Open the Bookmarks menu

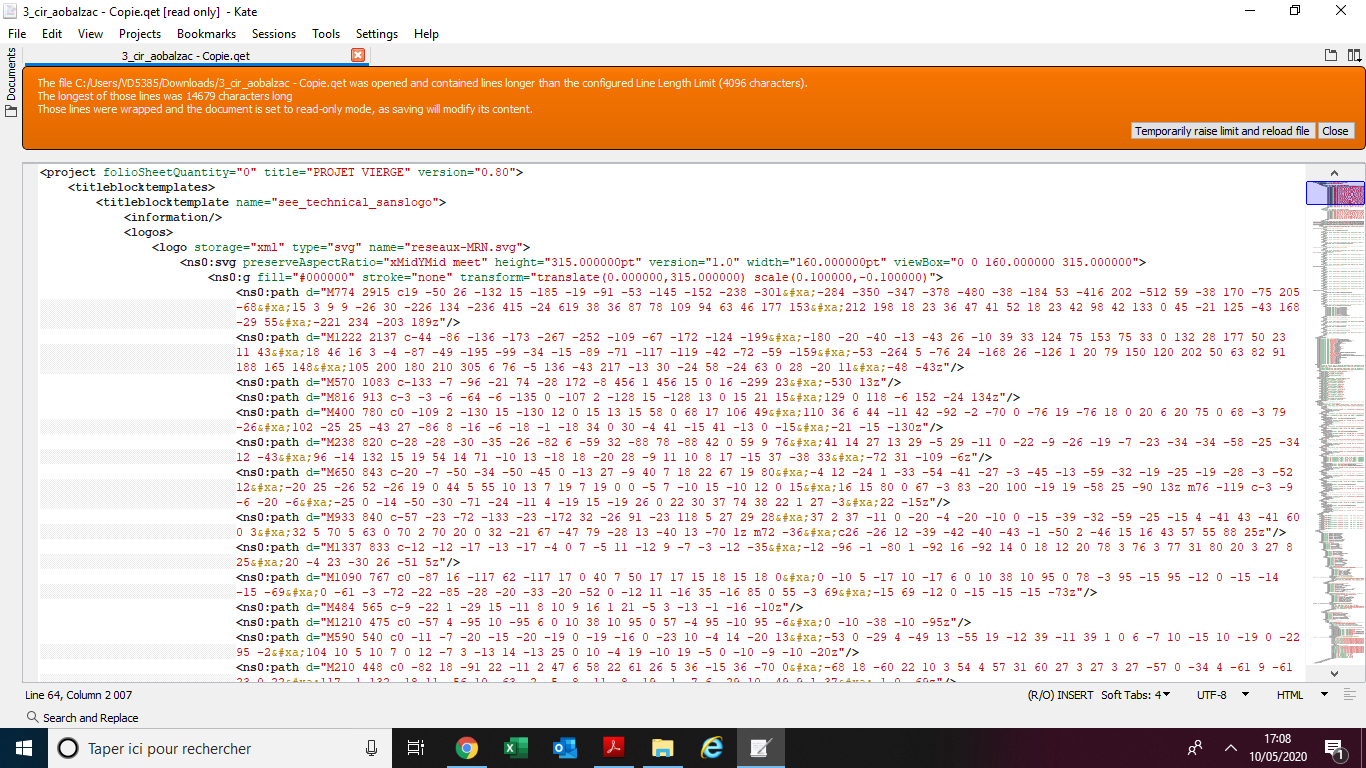coord(206,34)
